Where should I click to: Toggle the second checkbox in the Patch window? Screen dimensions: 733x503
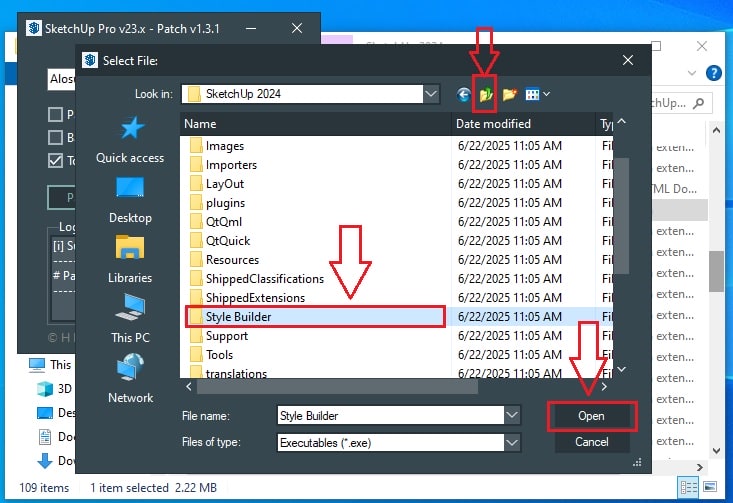point(55,137)
